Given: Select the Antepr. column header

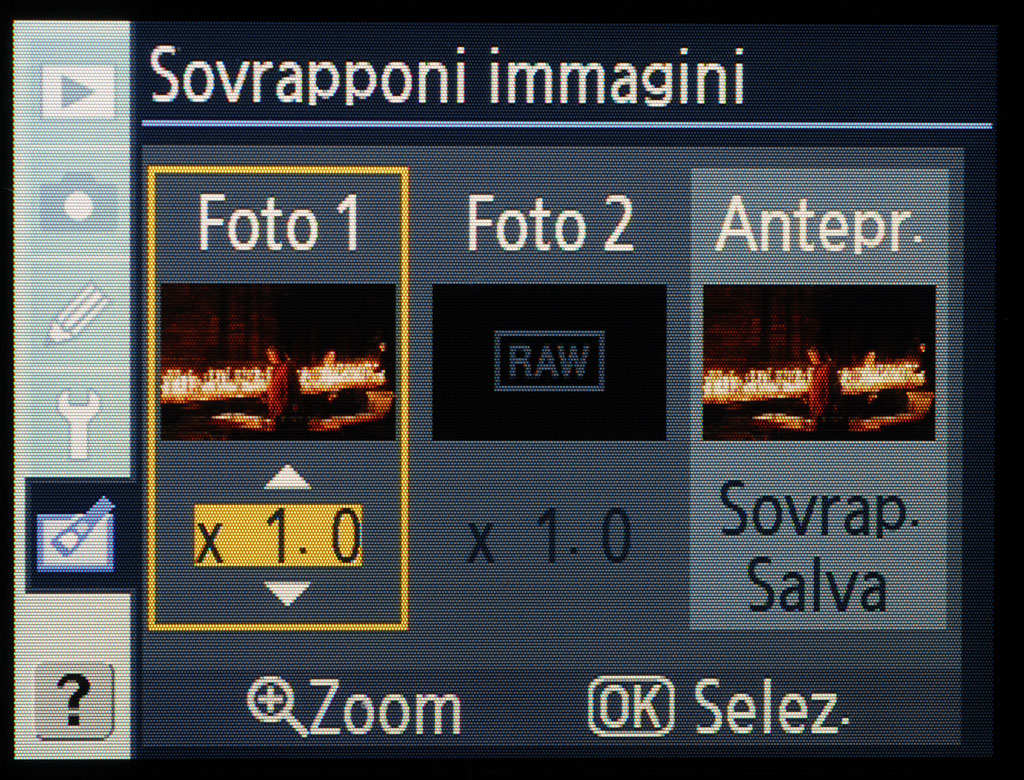Looking at the screenshot, I should [x=820, y=225].
